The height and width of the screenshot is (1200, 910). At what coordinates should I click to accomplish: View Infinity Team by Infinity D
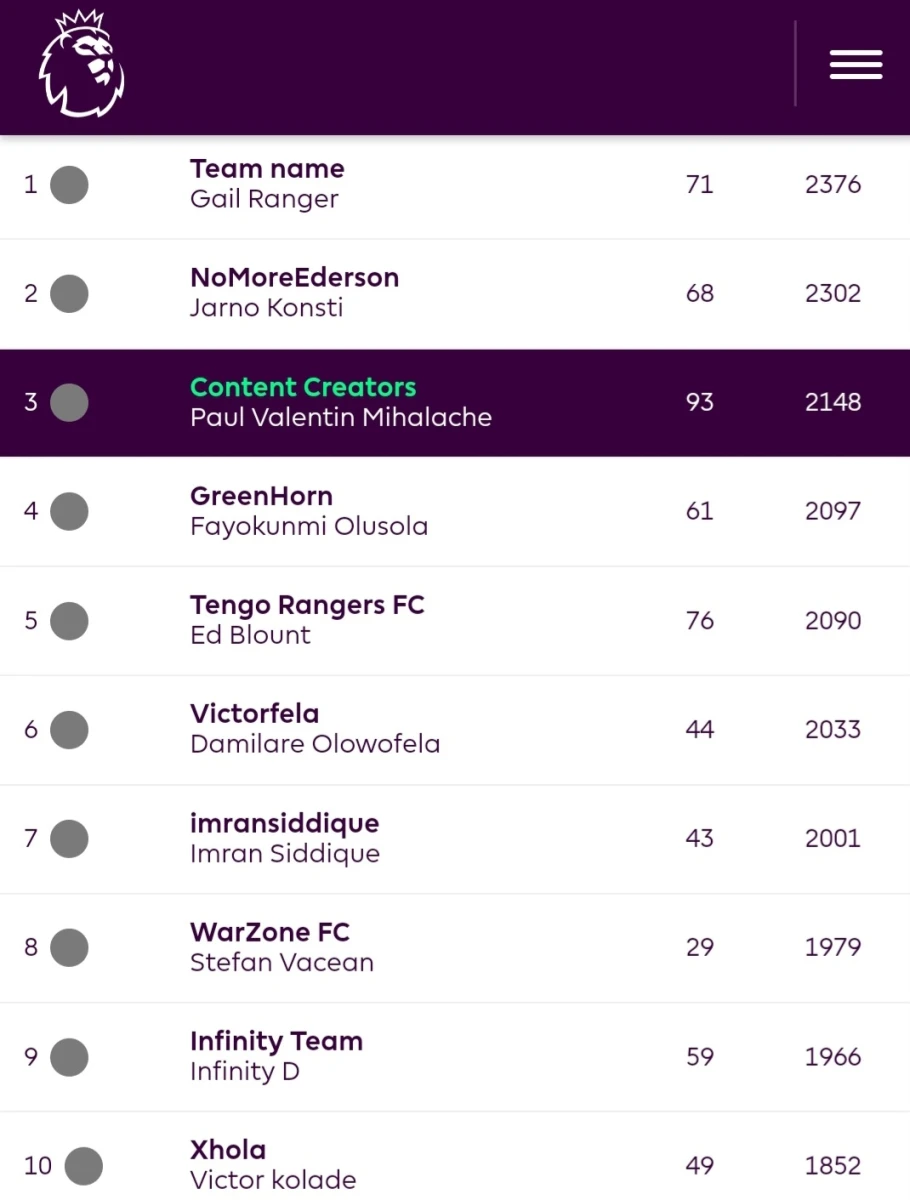(x=276, y=1041)
